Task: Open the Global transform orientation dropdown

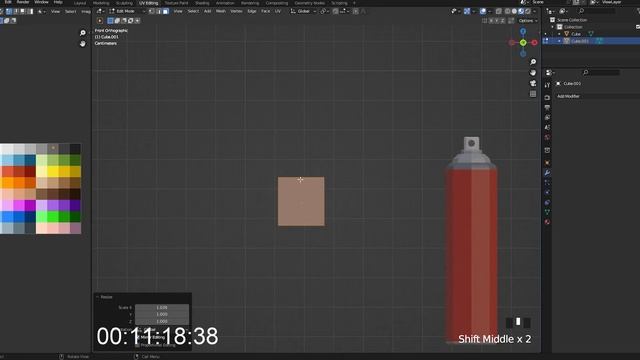Action: (x=304, y=11)
